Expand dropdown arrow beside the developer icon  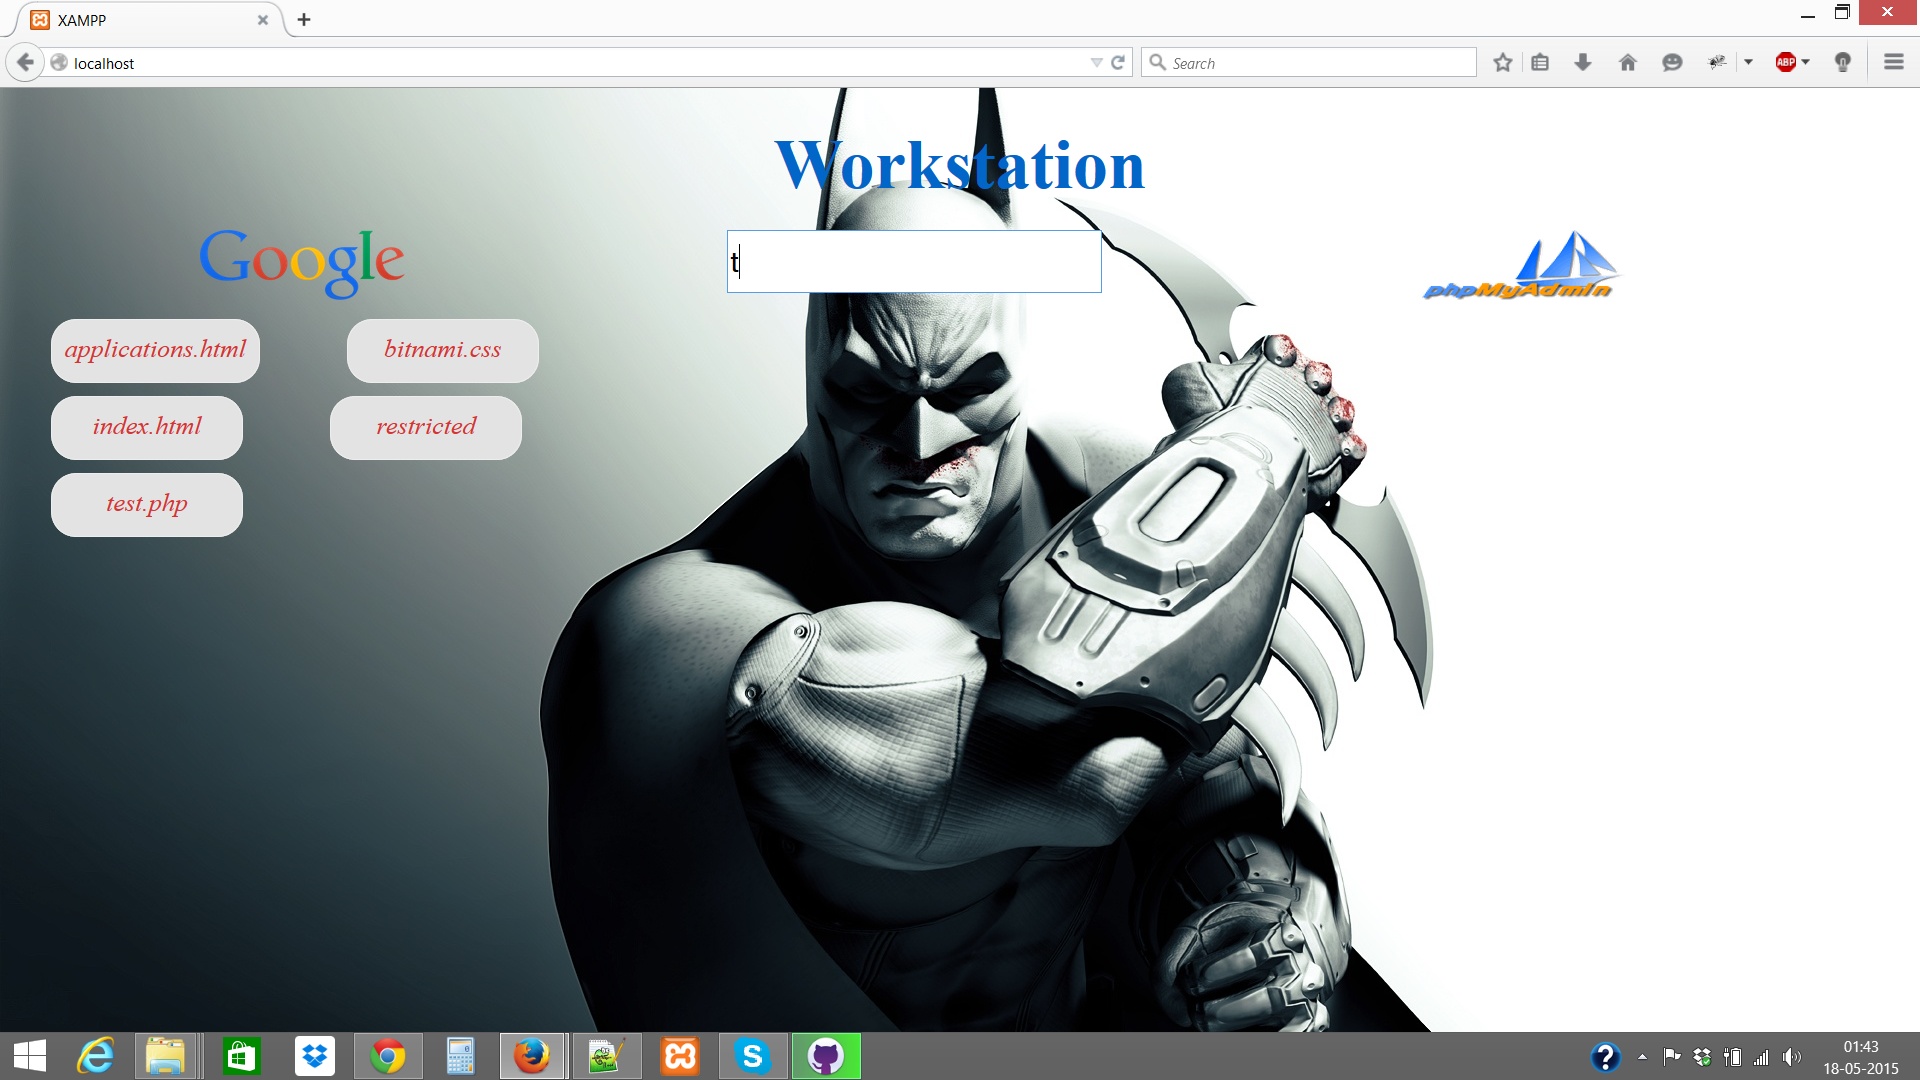(1749, 62)
